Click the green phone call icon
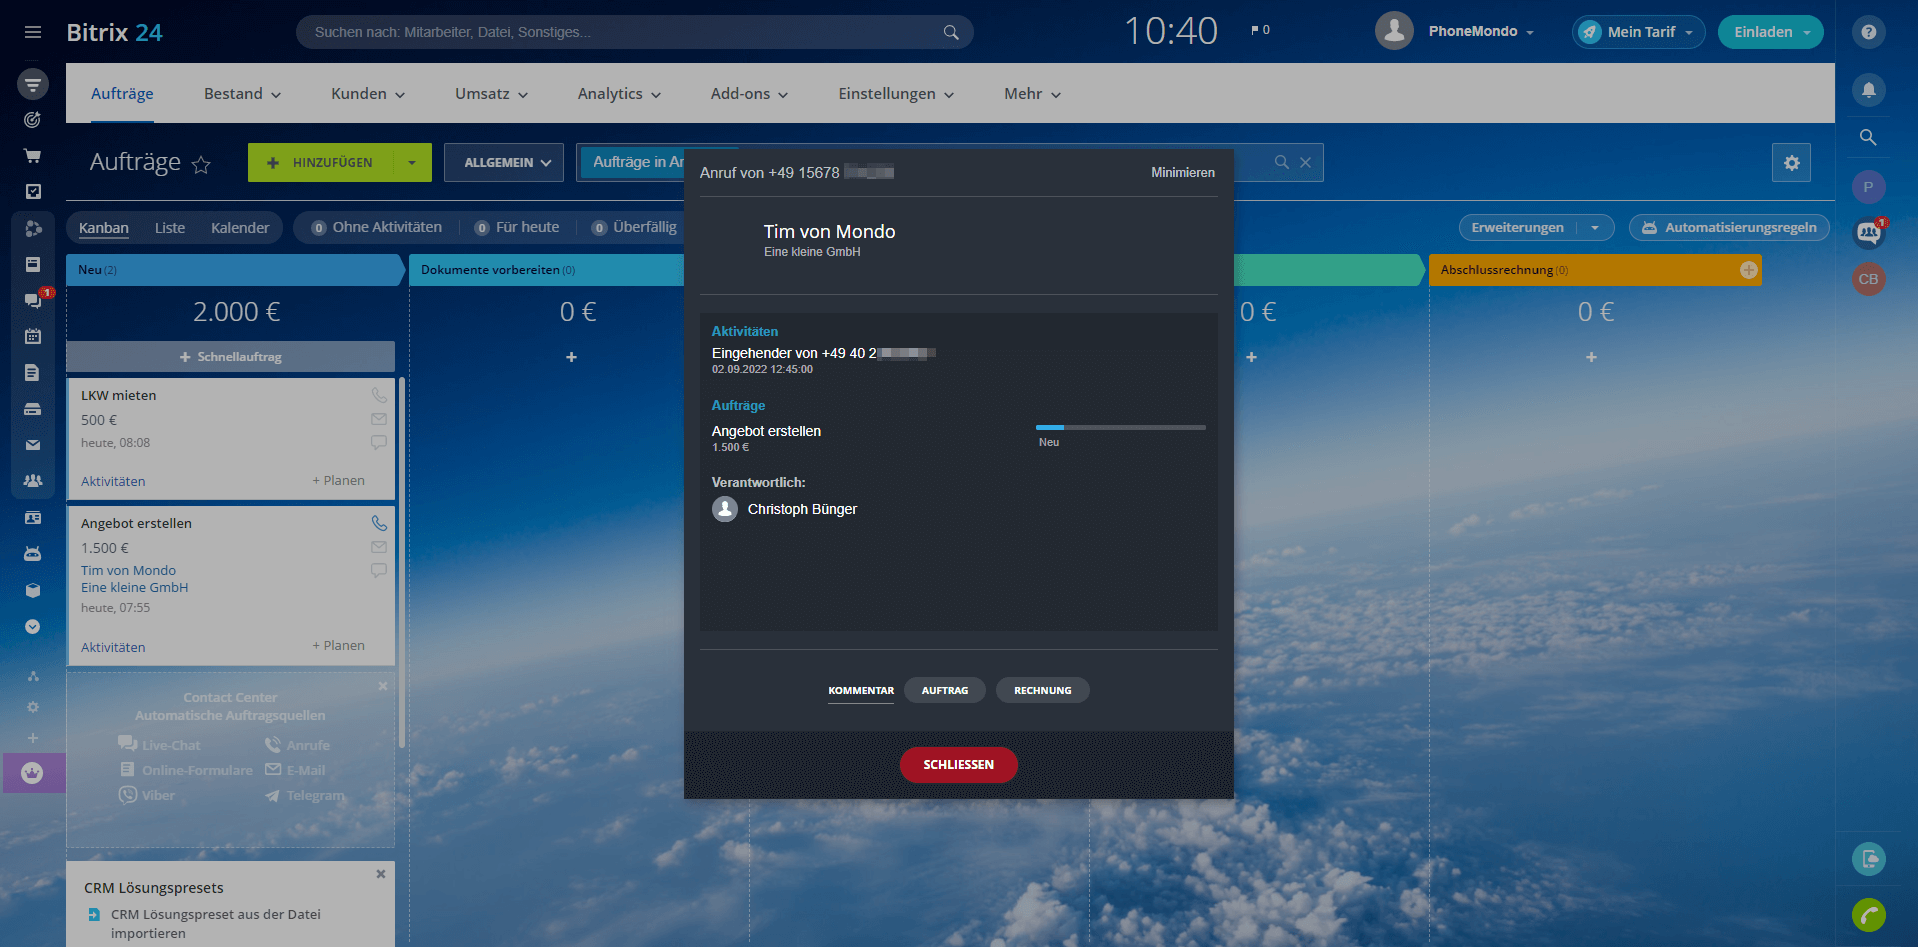 click(x=1868, y=914)
